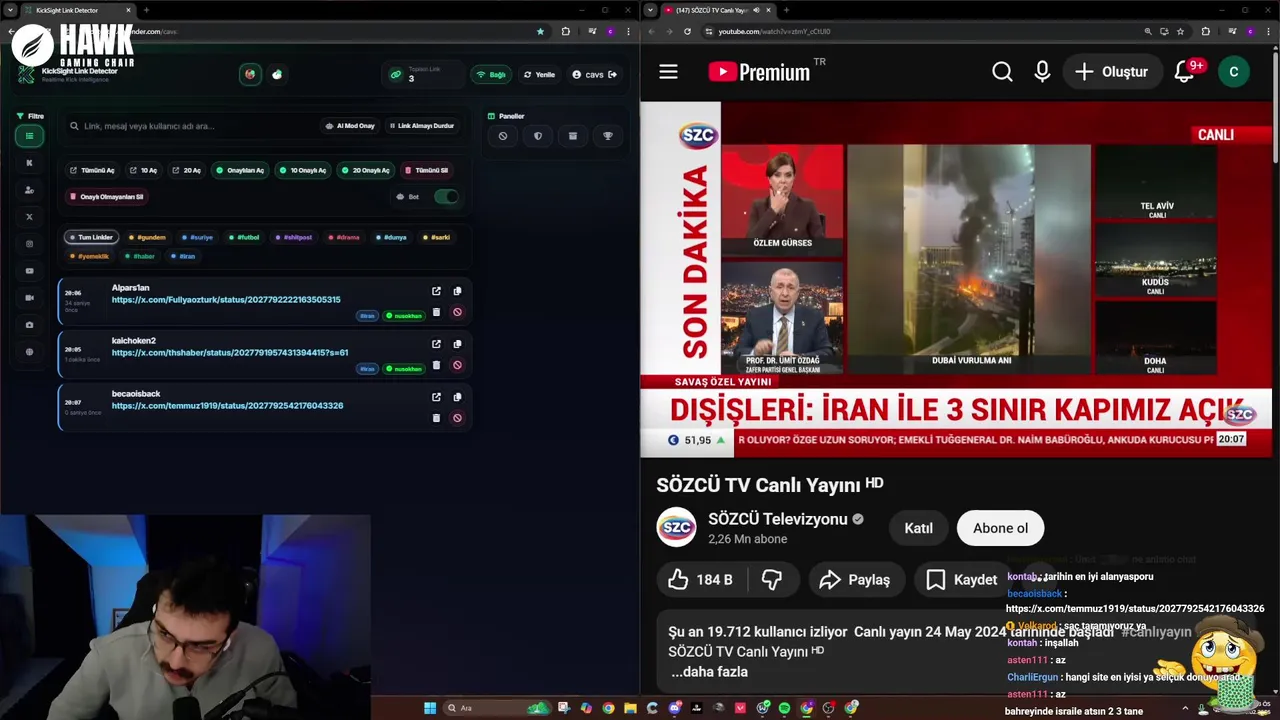This screenshot has width=1280, height=720.
Task: Open the x.com/Fullyaozturk status link
Action: (x=226, y=300)
